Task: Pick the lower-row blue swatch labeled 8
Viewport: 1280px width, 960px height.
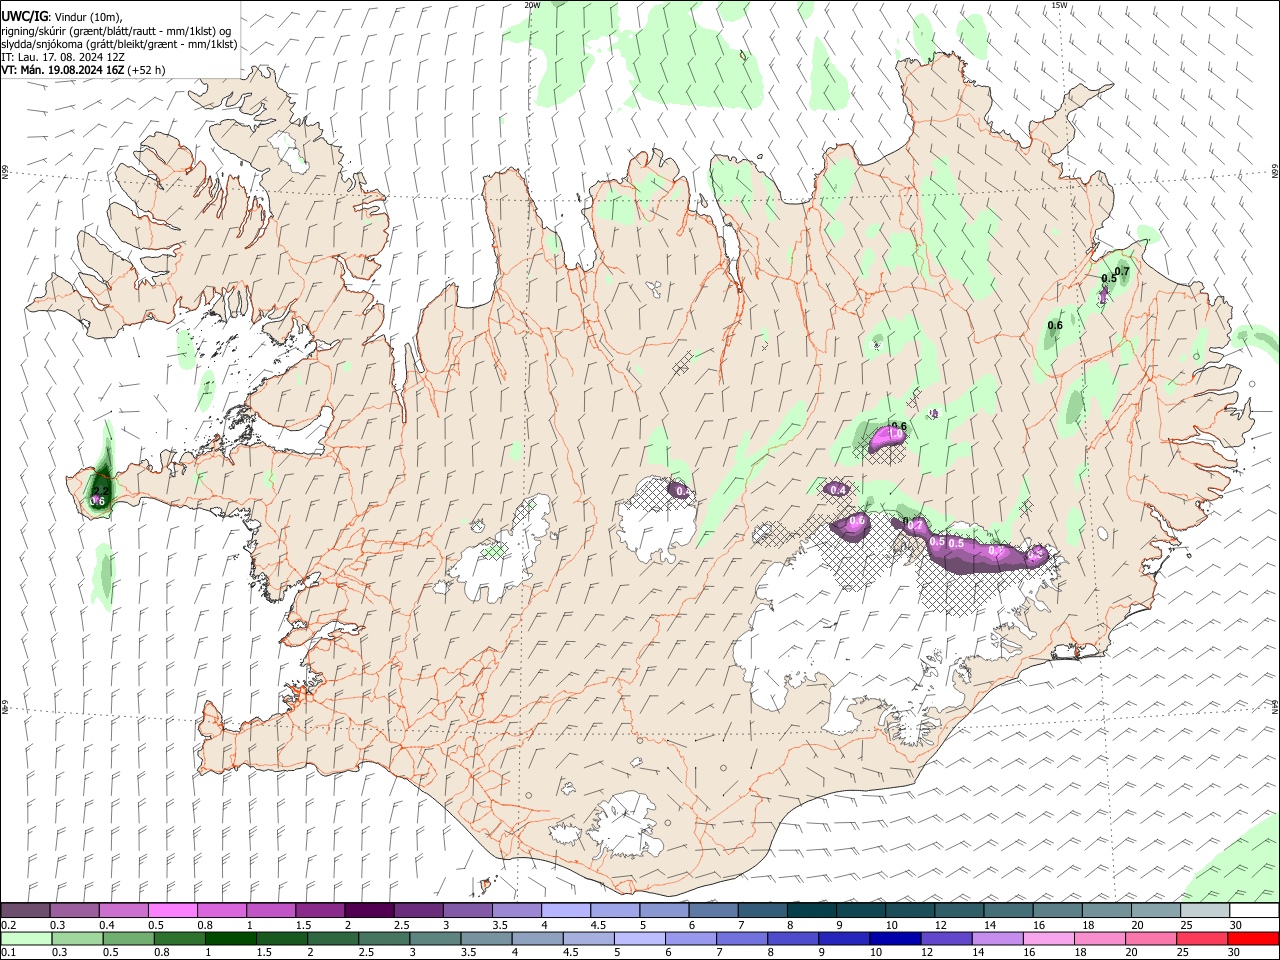Action: pos(793,939)
